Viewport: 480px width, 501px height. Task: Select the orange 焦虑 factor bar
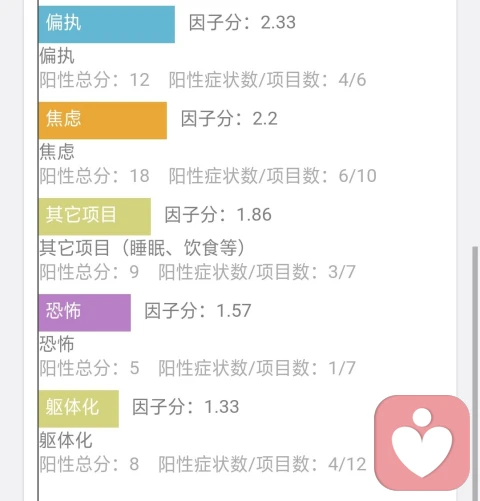click(x=103, y=120)
